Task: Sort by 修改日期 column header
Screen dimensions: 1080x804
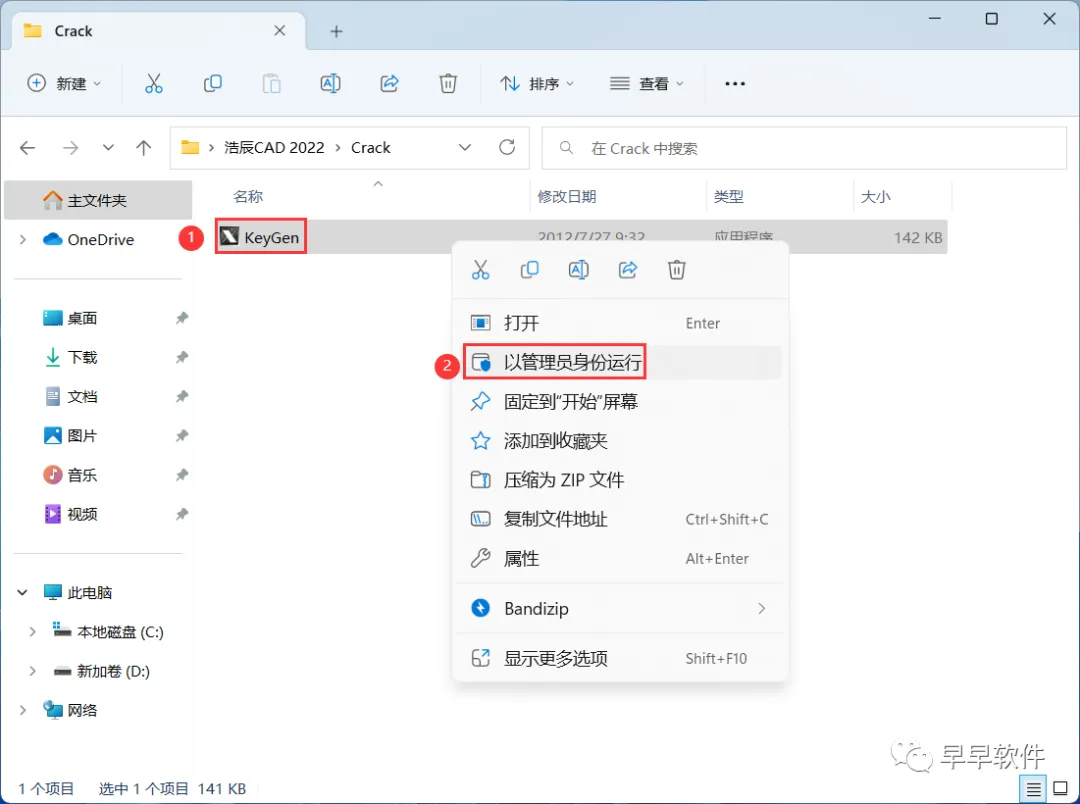Action: pyautogui.click(x=567, y=197)
